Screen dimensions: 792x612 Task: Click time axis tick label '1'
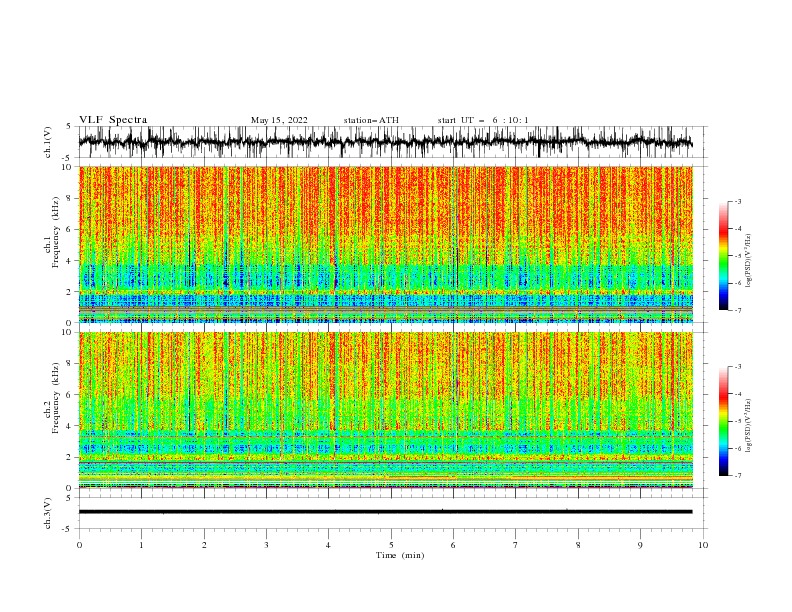pos(141,545)
